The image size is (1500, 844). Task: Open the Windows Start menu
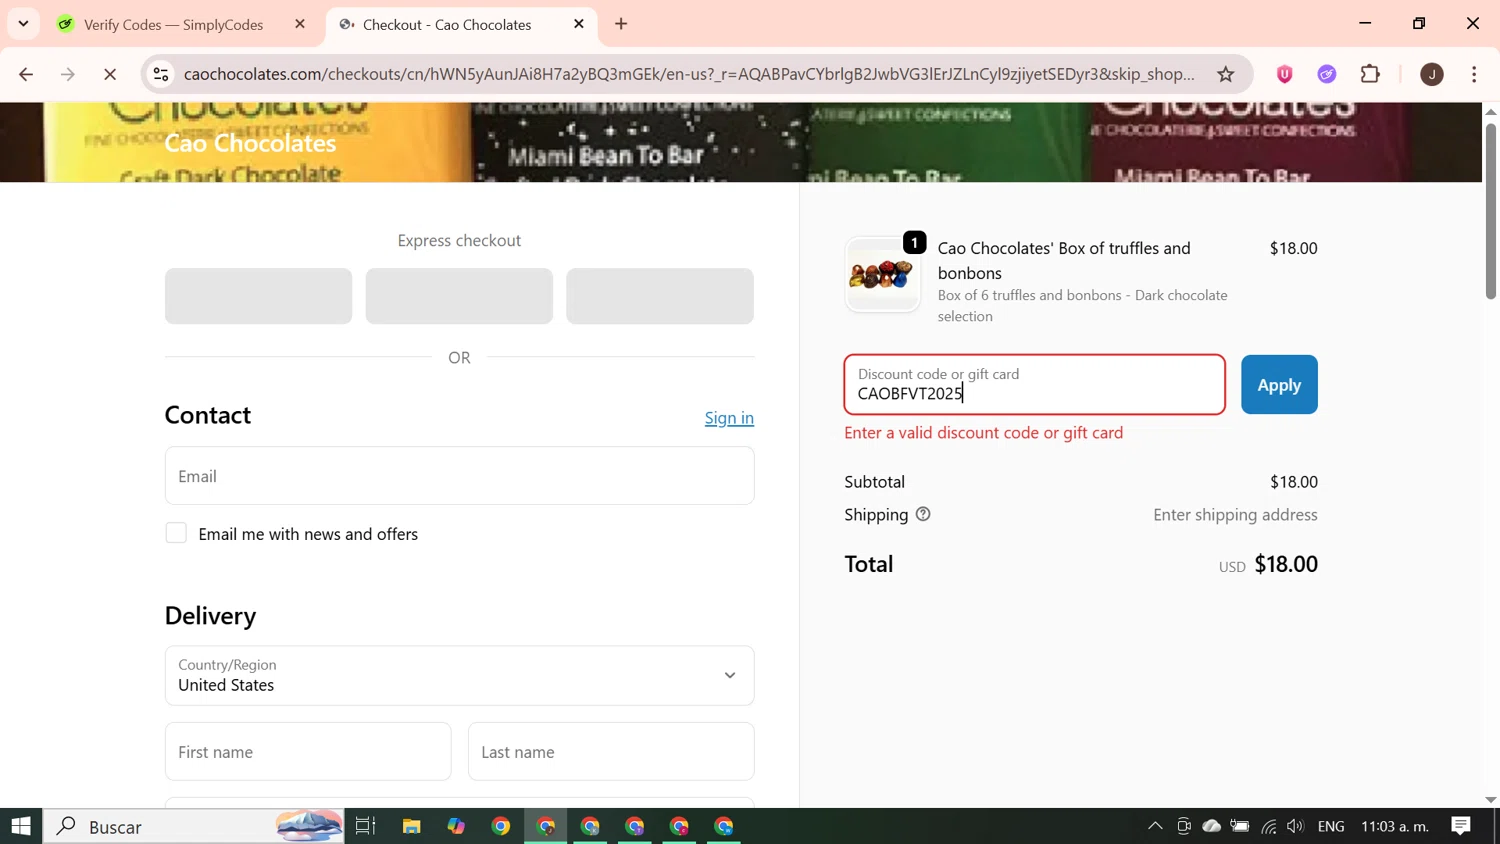pos(21,826)
